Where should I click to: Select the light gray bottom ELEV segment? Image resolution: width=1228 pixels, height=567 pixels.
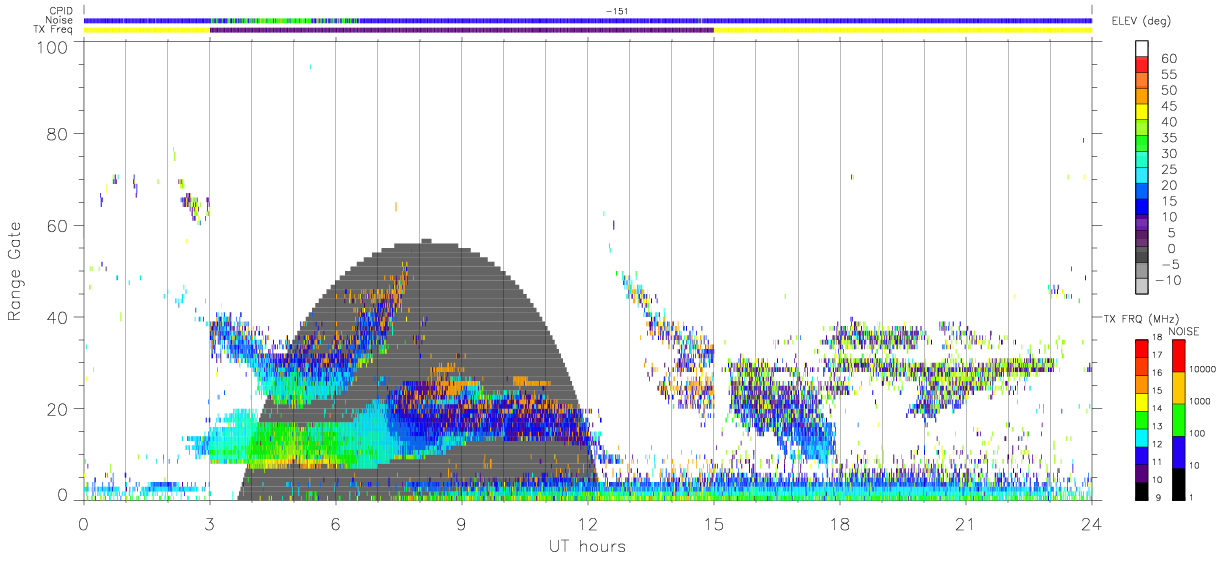(1141, 288)
